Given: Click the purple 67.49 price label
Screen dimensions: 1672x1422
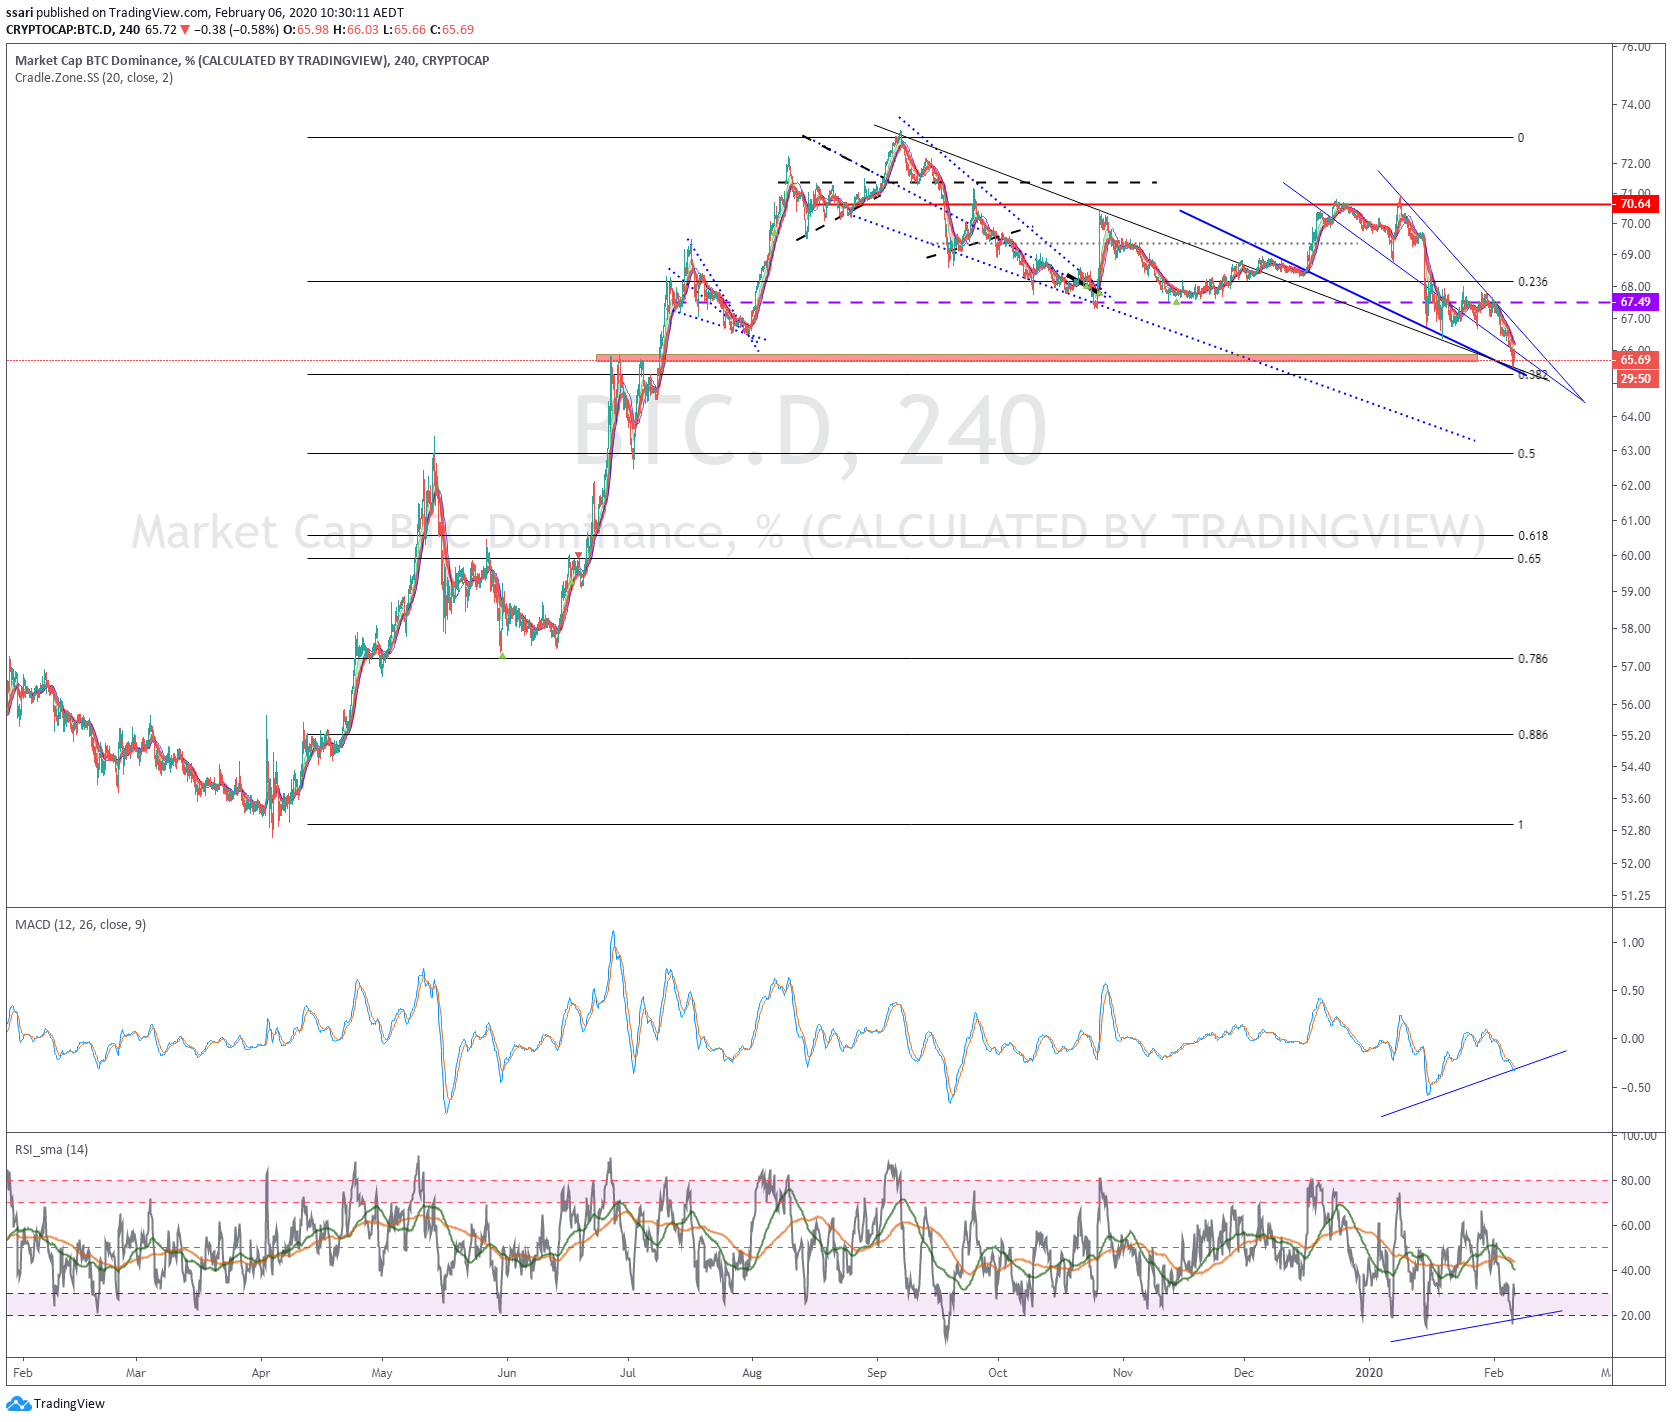Looking at the screenshot, I should click(x=1636, y=302).
